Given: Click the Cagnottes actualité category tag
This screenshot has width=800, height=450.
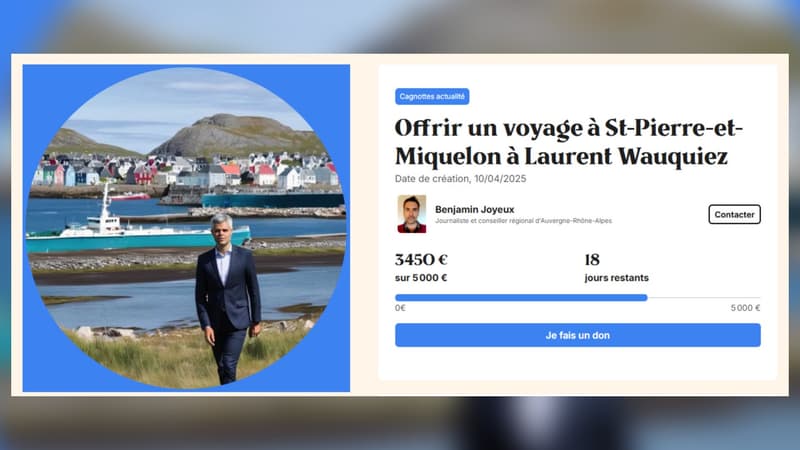Looking at the screenshot, I should coord(432,96).
